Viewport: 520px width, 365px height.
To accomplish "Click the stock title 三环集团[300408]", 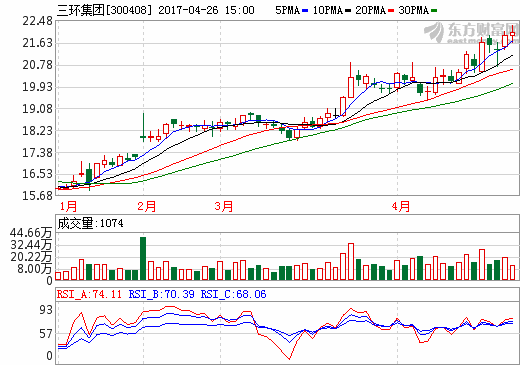I will pyautogui.click(x=104, y=10).
